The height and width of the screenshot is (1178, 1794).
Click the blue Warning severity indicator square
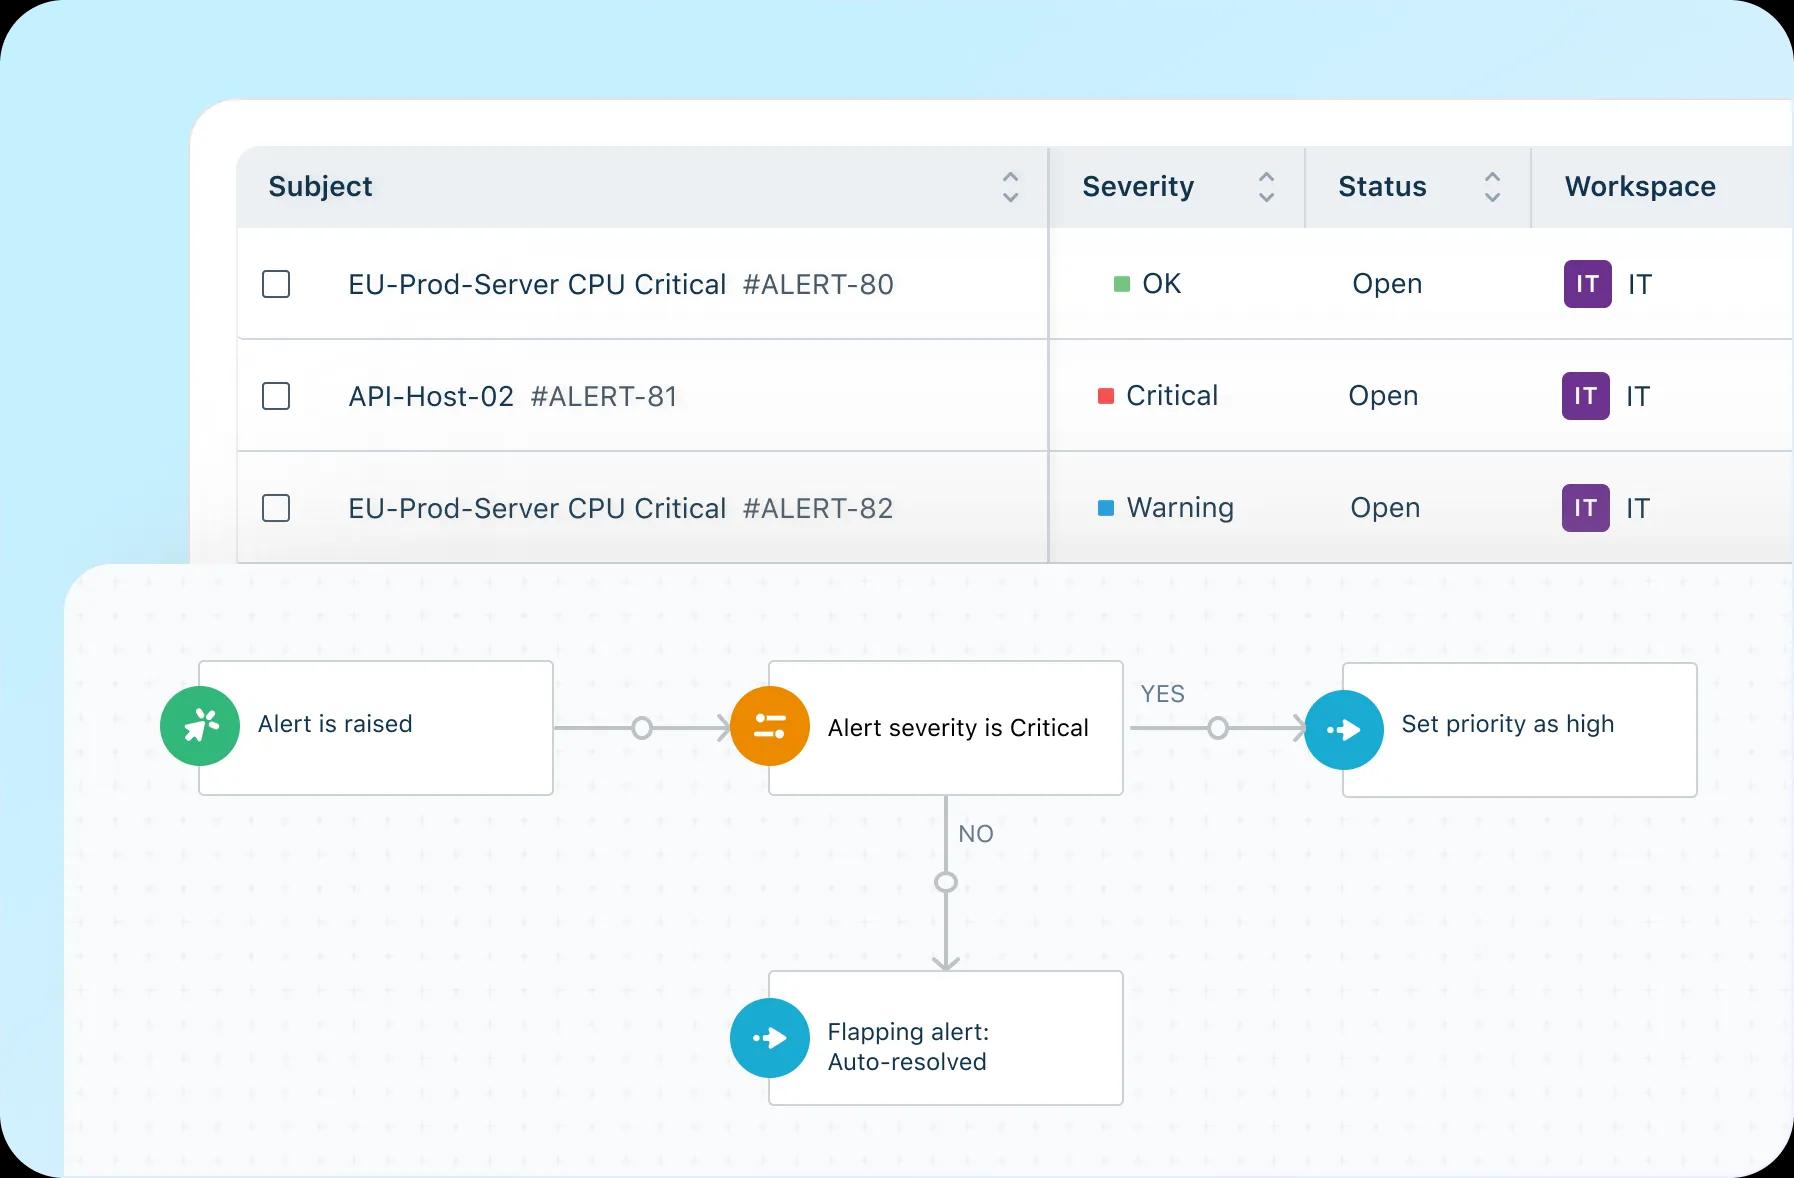click(x=1106, y=508)
